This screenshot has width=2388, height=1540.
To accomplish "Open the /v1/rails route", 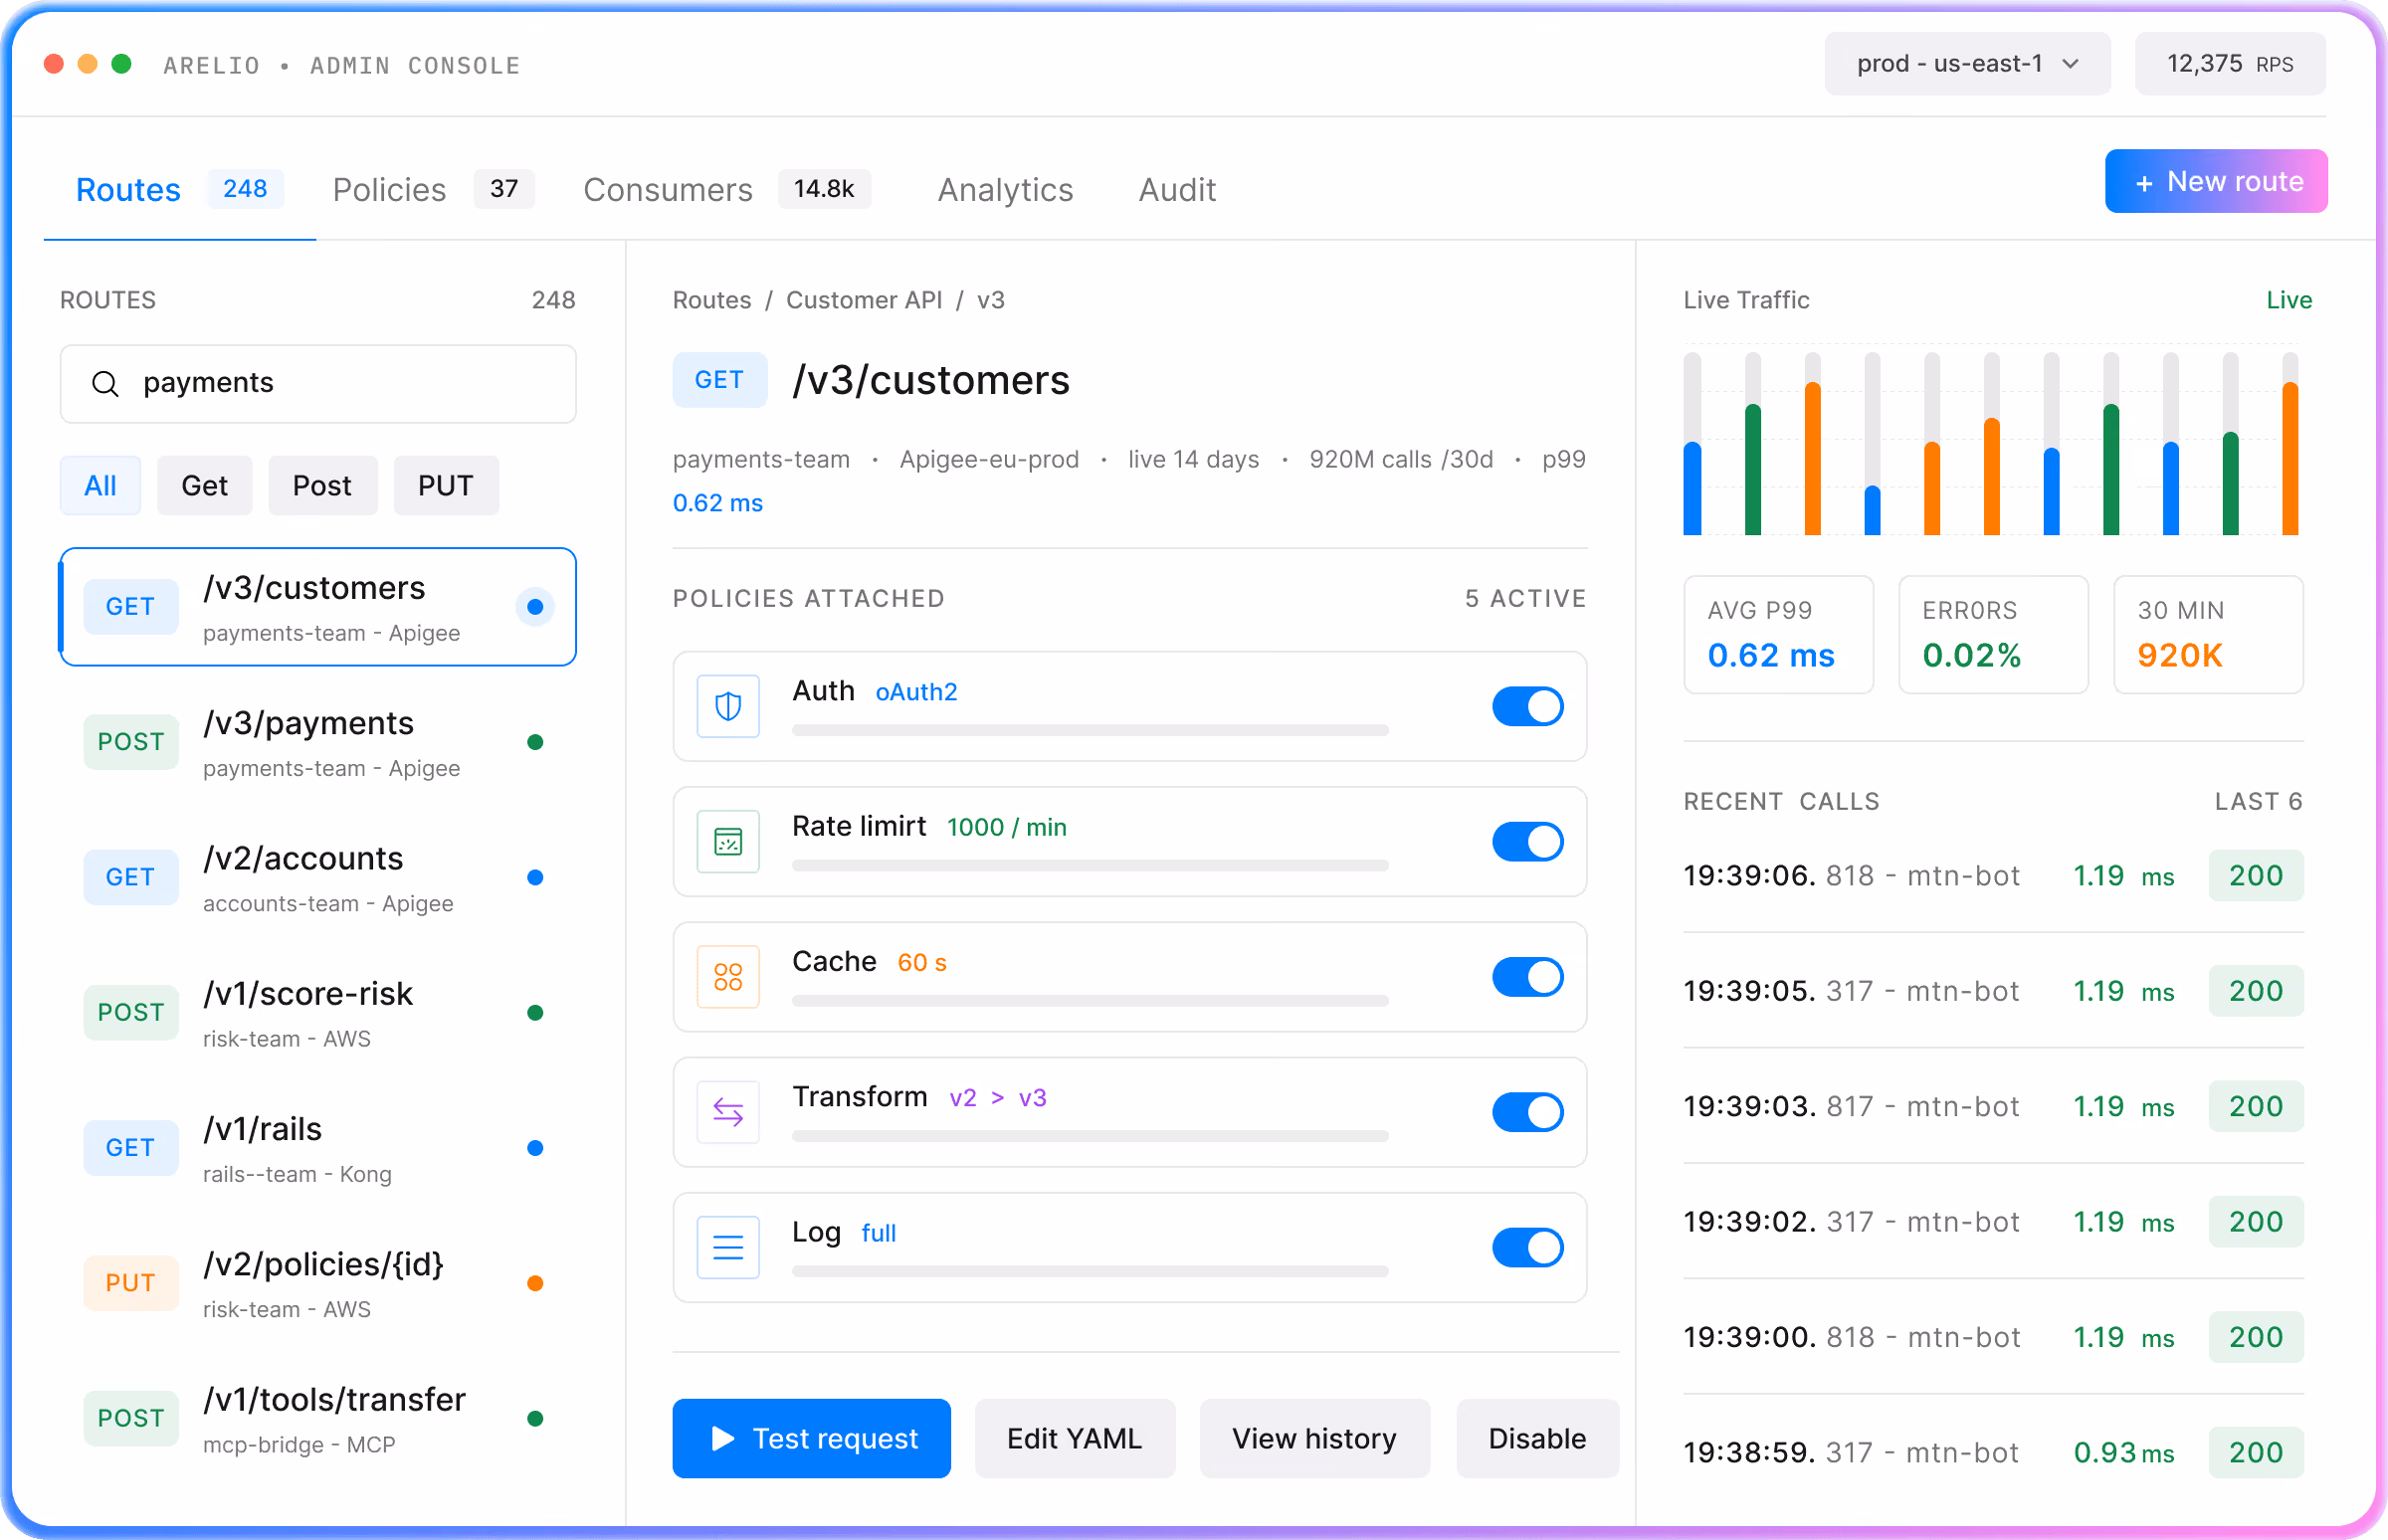I will tap(318, 1149).
